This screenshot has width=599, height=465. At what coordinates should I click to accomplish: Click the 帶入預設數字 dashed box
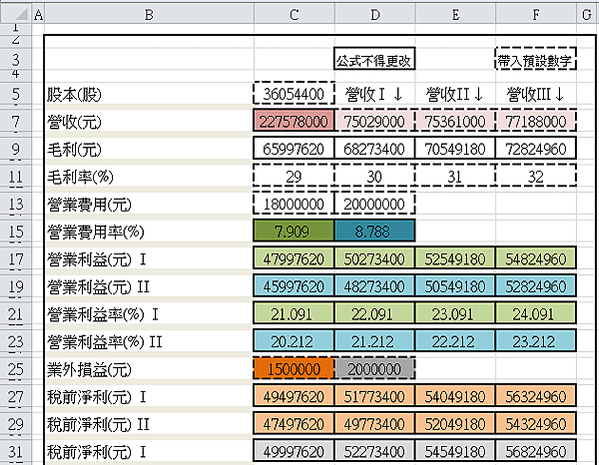[x=536, y=59]
